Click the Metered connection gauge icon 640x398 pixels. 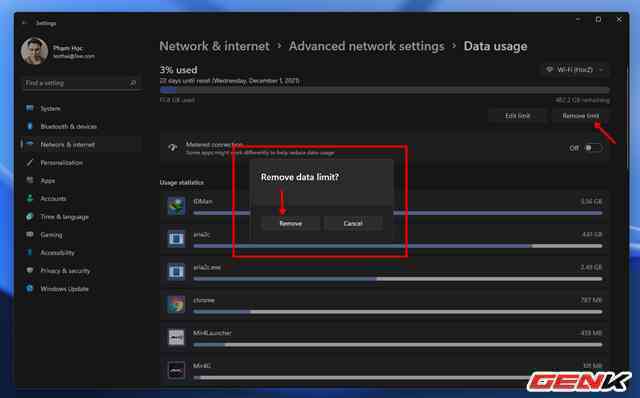pyautogui.click(x=173, y=148)
